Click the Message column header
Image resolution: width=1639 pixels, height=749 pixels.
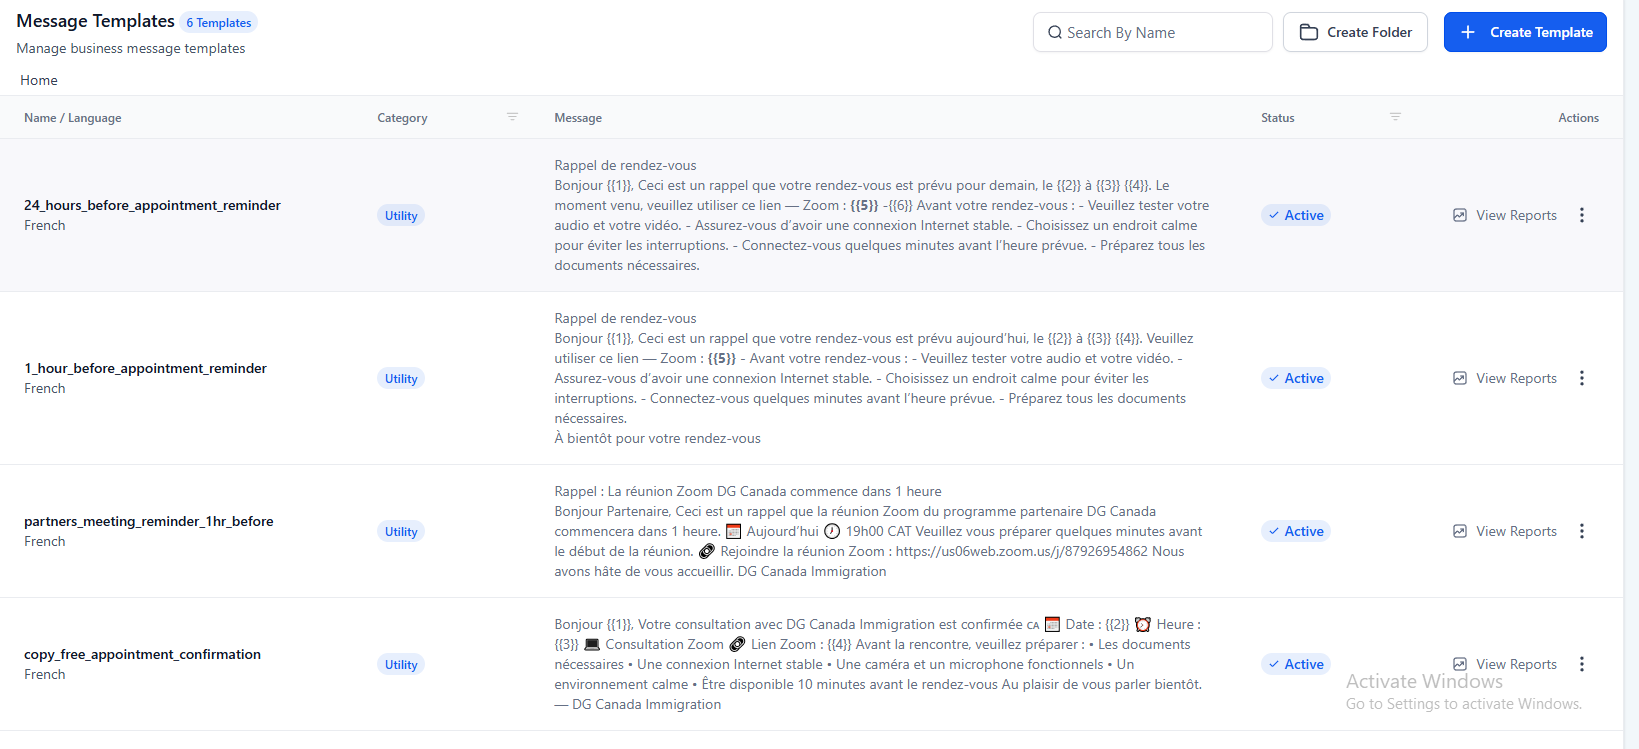point(578,118)
